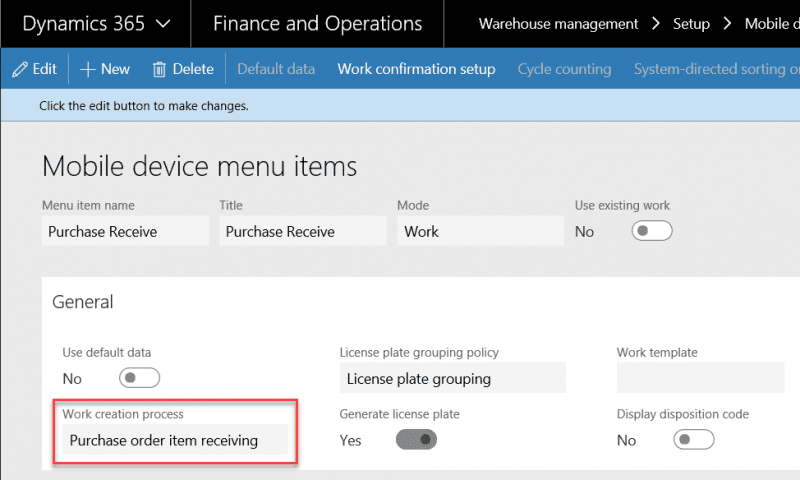
Task: Toggle Display disposition code switch
Action: pos(693,439)
